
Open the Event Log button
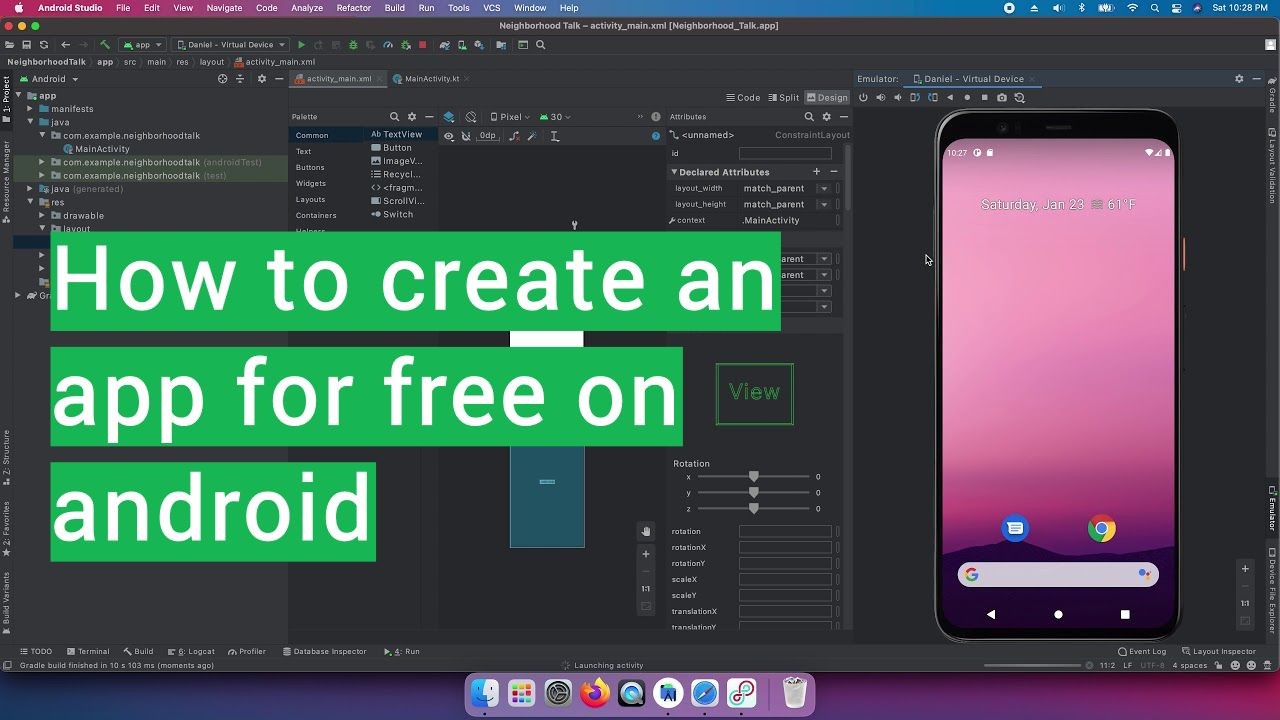[1142, 651]
